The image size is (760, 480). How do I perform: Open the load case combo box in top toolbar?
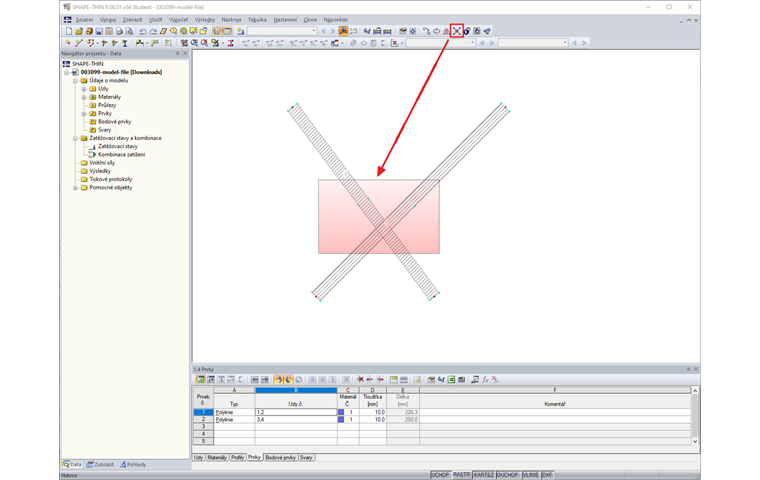[282, 31]
